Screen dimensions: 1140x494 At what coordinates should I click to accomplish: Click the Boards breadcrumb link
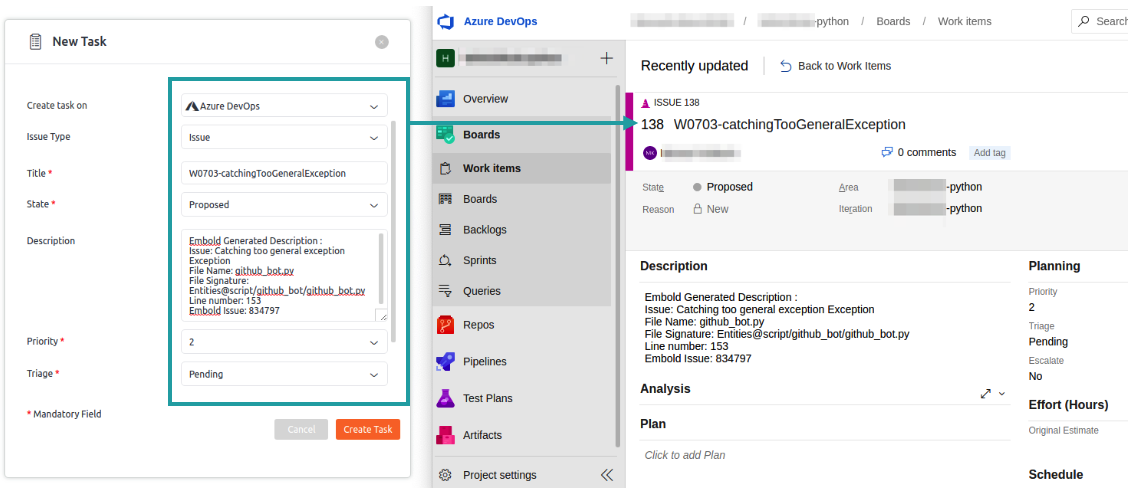pos(893,22)
